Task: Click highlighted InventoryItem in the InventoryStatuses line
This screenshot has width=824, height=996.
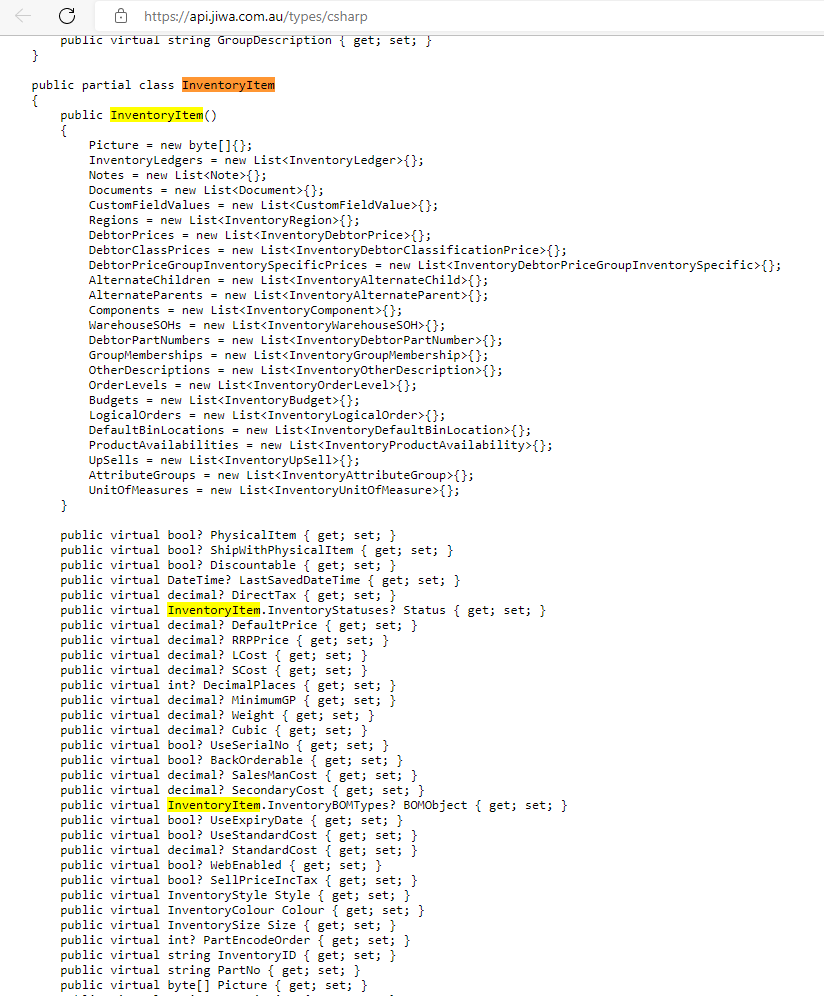Action: point(214,610)
